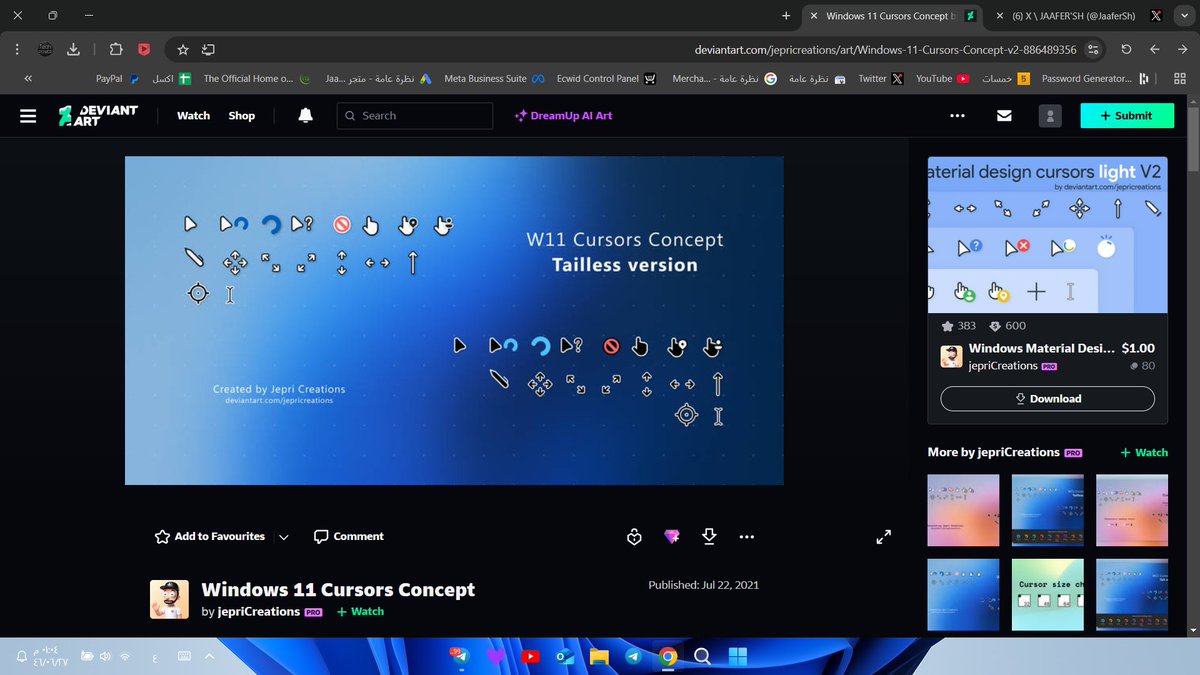Open jepriCreations author avatar
This screenshot has width=1200, height=675.
coord(170,600)
